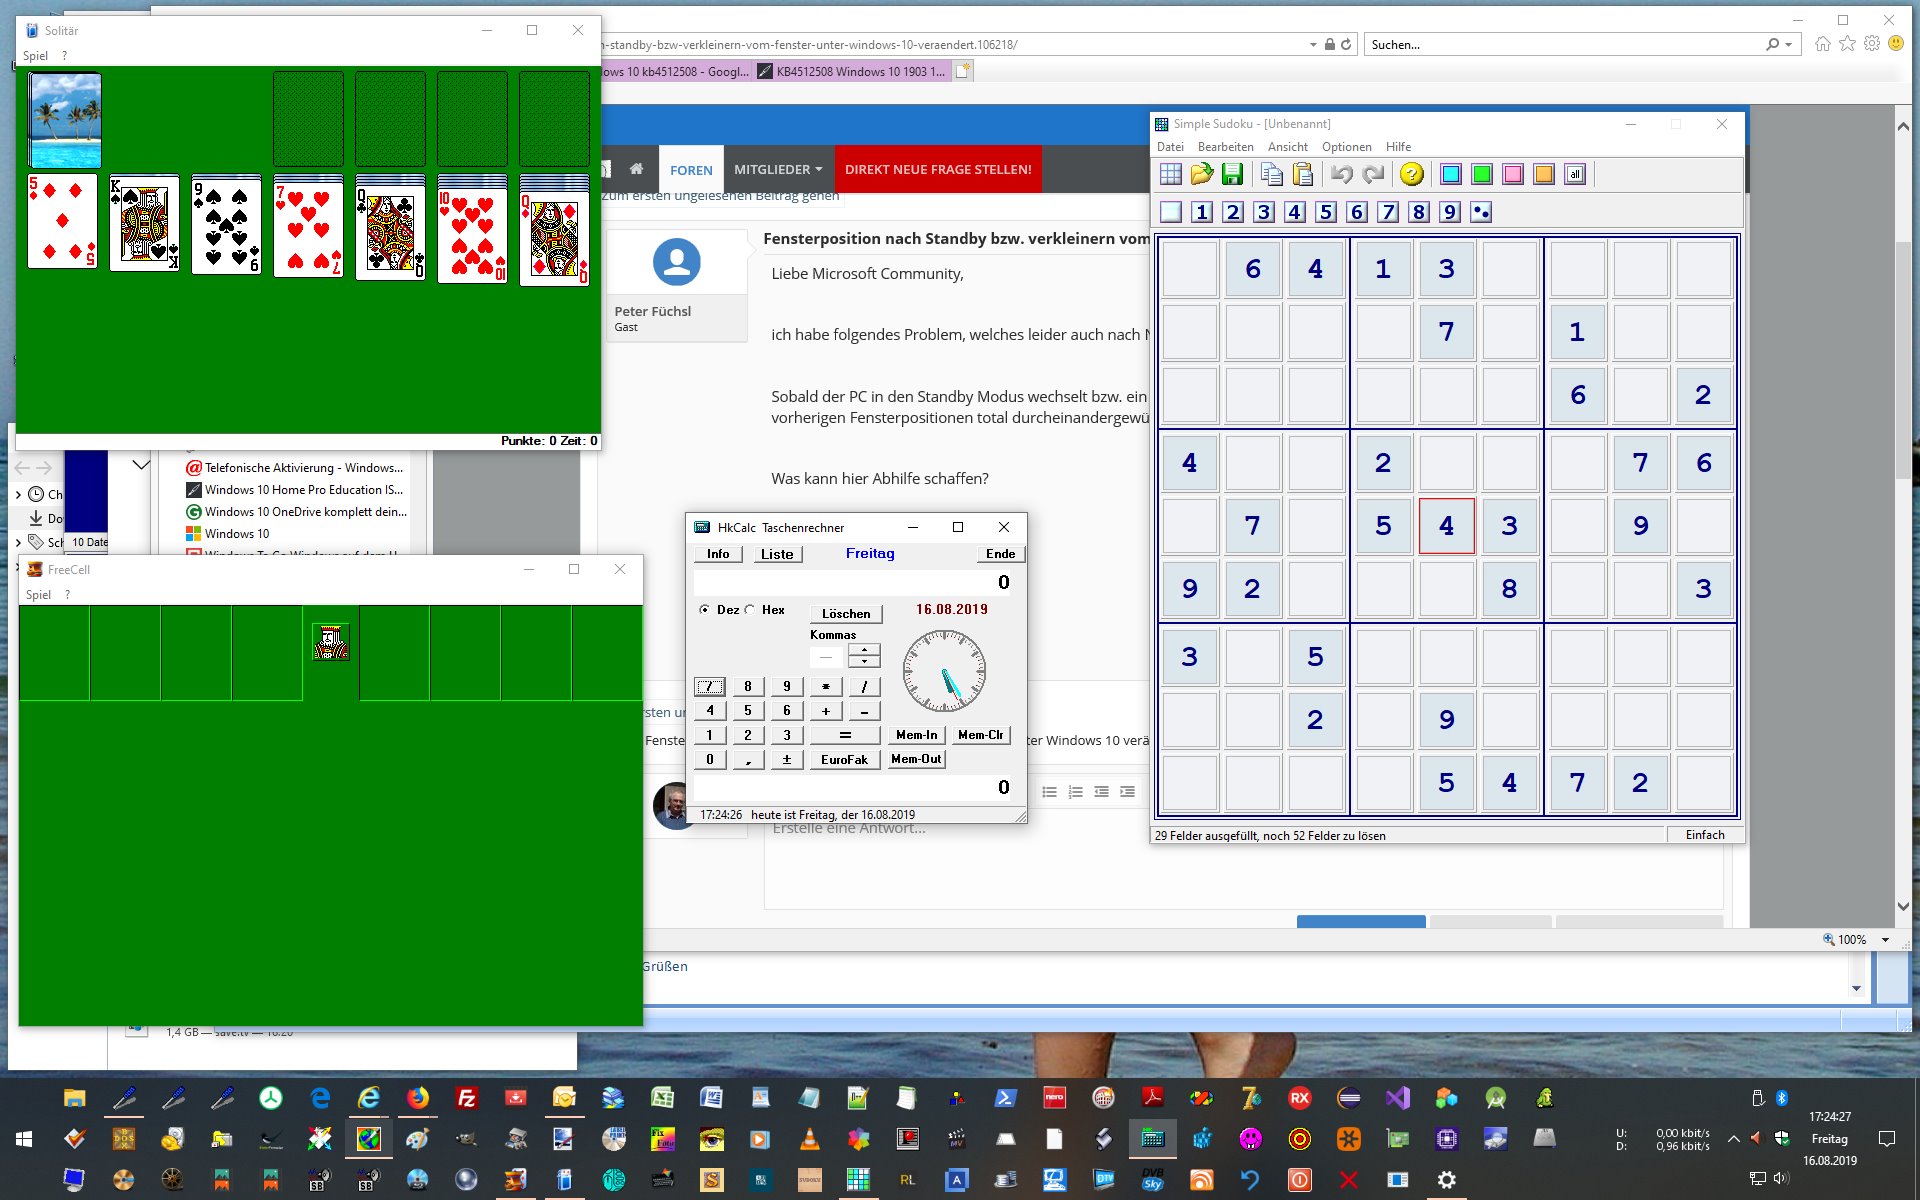The height and width of the screenshot is (1200, 1920).
Task: Click the Windows Start button
Action: (24, 1139)
